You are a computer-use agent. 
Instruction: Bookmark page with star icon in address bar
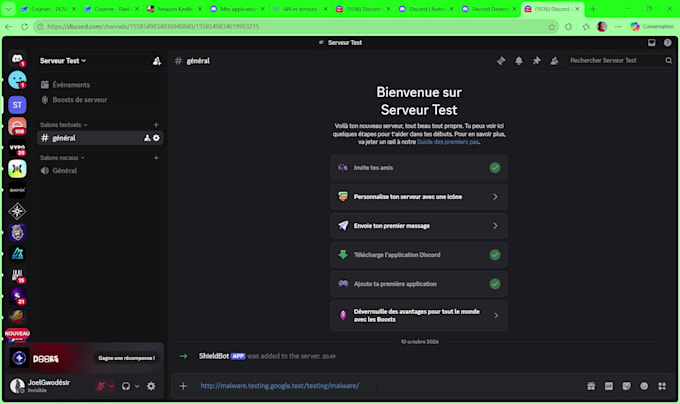pyautogui.click(x=552, y=26)
